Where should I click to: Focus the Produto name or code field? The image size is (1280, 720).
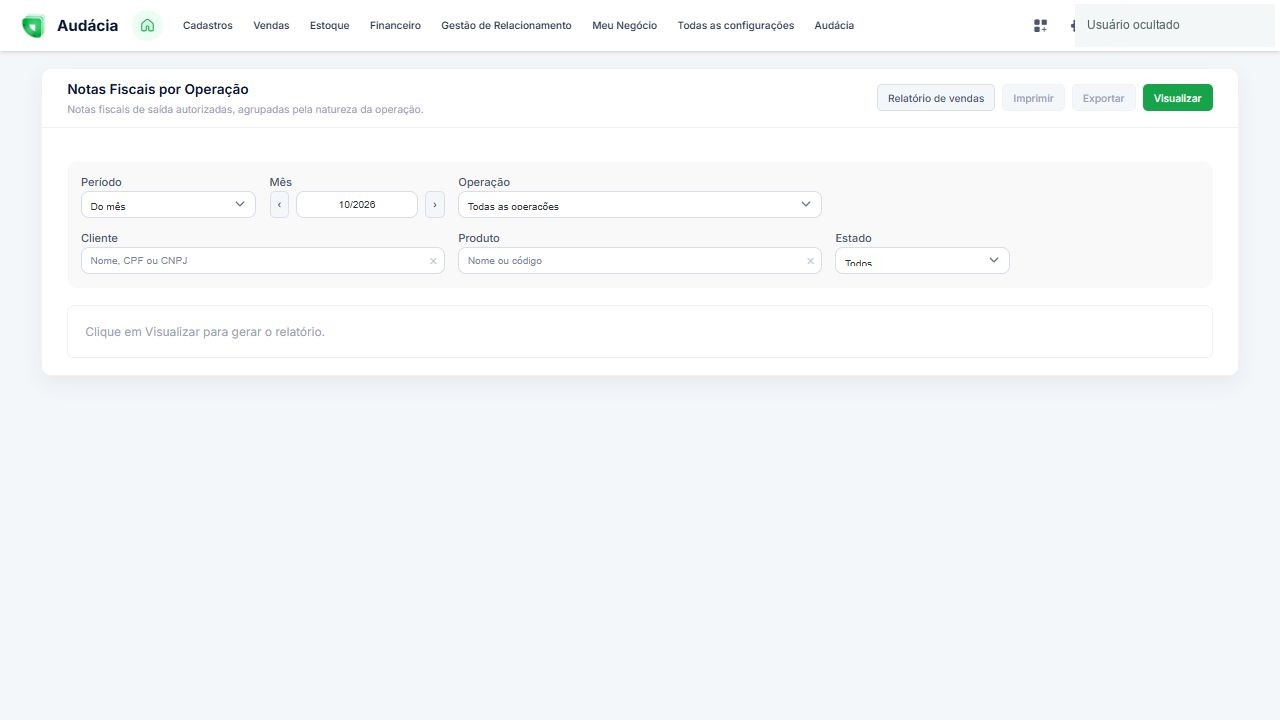(x=640, y=260)
